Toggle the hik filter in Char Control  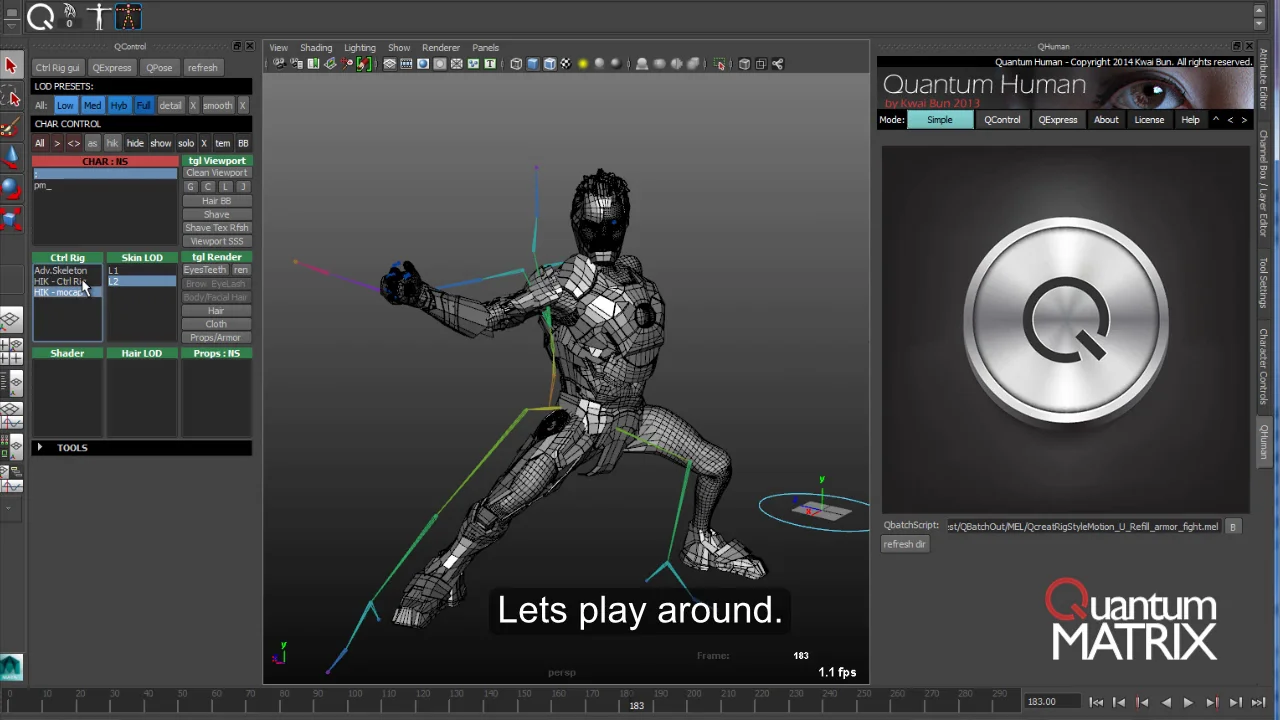[x=112, y=143]
